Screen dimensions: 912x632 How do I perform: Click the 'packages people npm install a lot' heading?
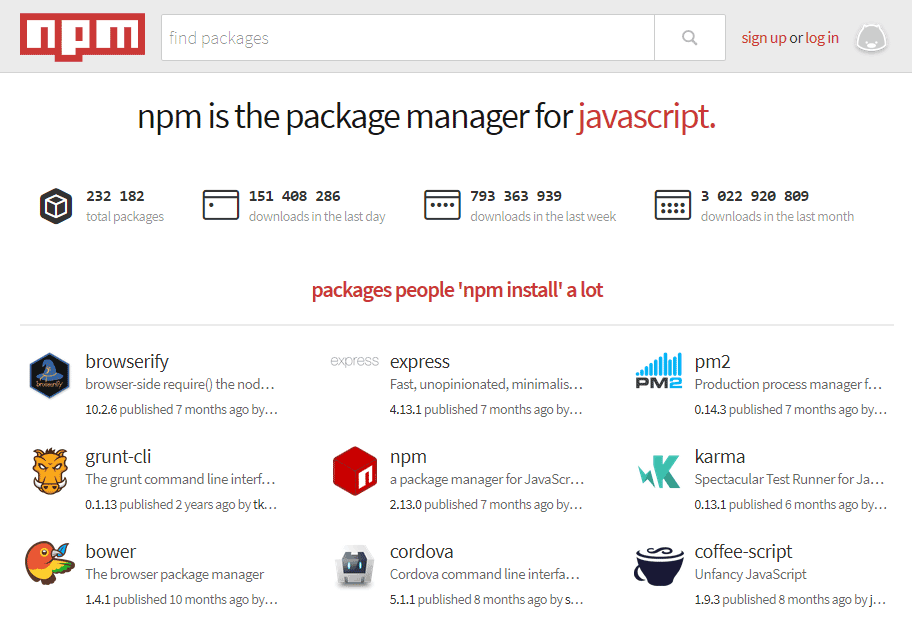457,290
